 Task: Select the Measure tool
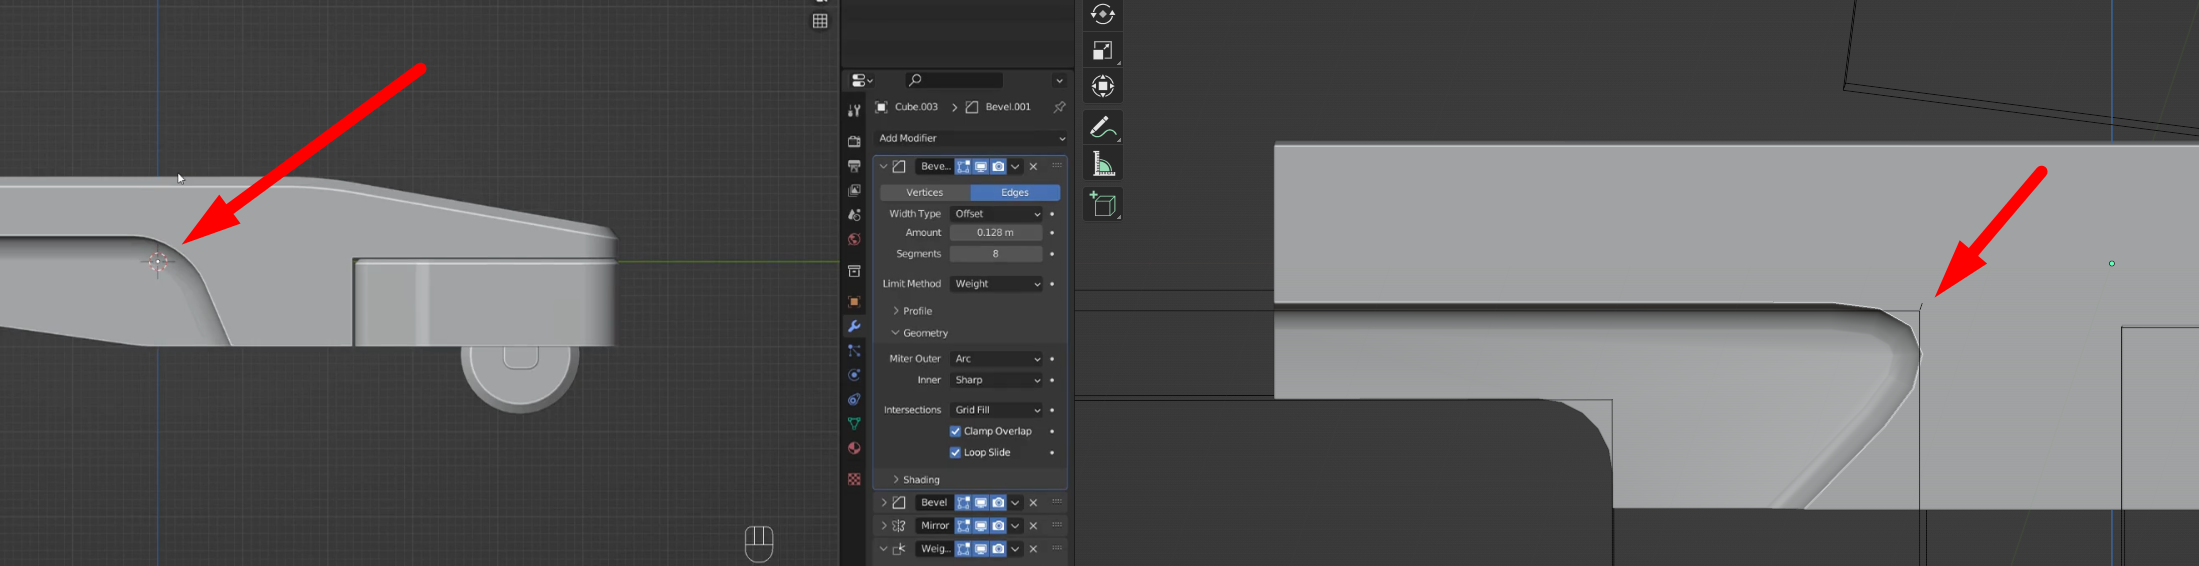coord(1102,164)
